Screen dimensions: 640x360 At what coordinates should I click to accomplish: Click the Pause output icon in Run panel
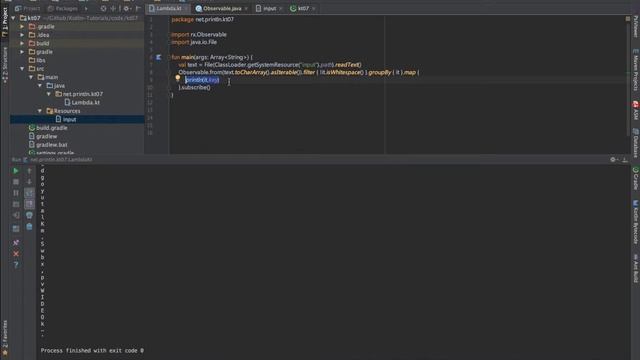click(16, 193)
